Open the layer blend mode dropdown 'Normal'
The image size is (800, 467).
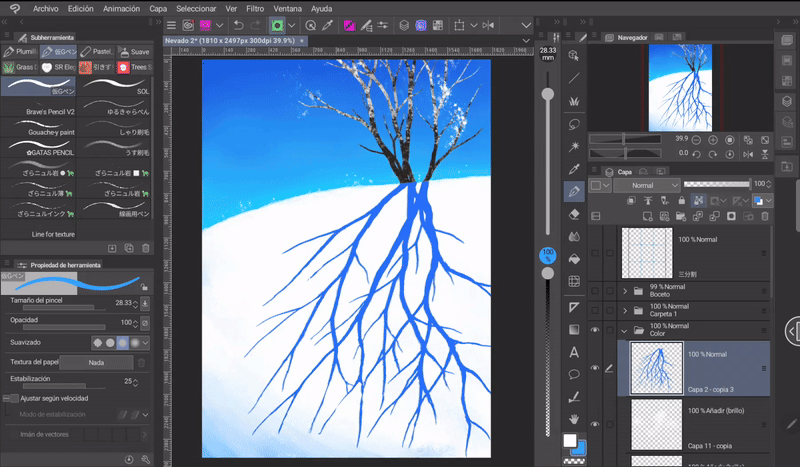point(647,185)
